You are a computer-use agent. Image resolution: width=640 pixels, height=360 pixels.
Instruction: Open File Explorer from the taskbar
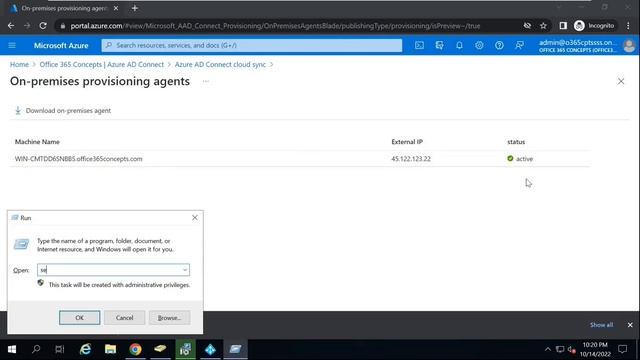(110, 349)
